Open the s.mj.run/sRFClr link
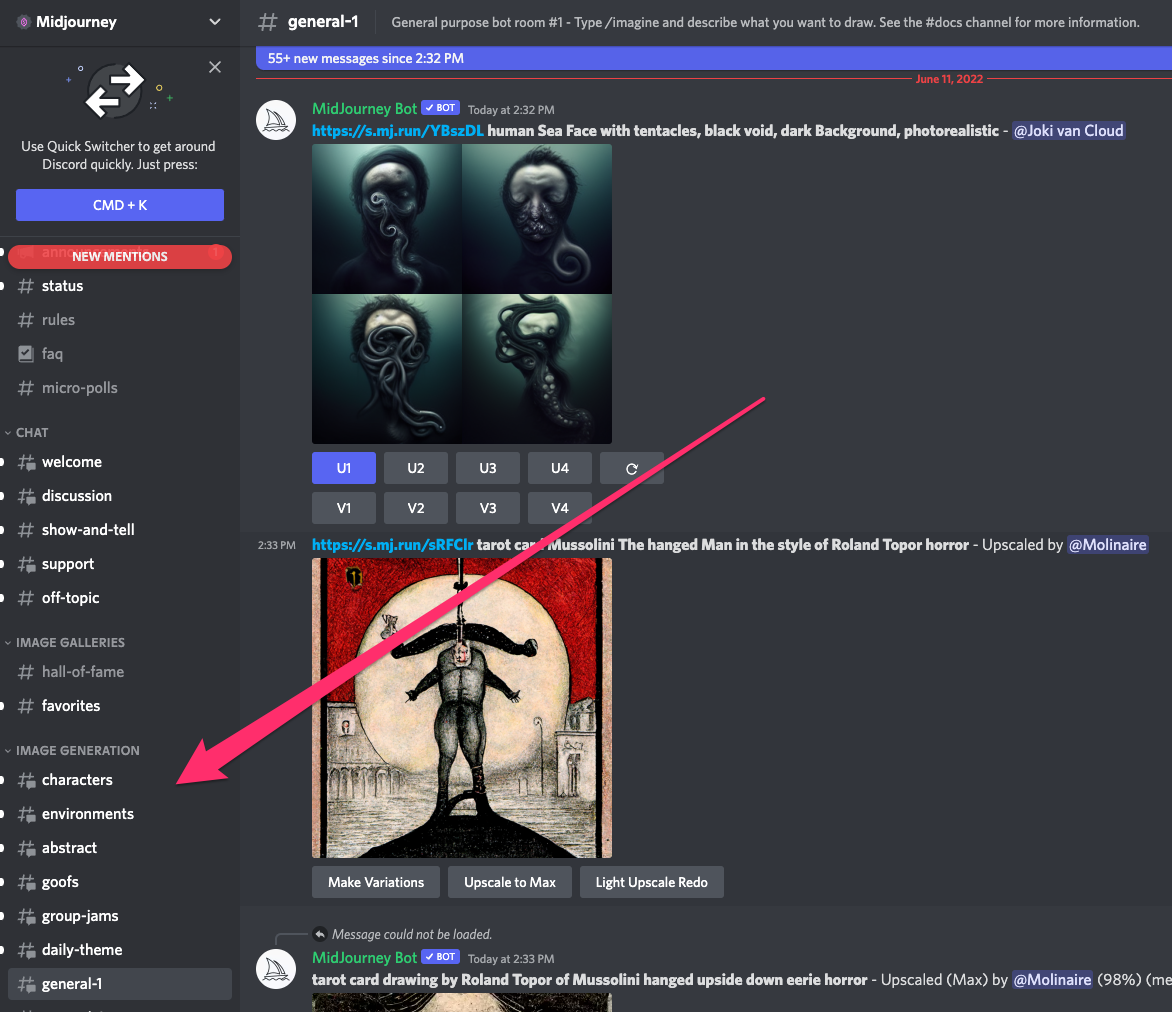This screenshot has width=1172, height=1012. pos(392,545)
